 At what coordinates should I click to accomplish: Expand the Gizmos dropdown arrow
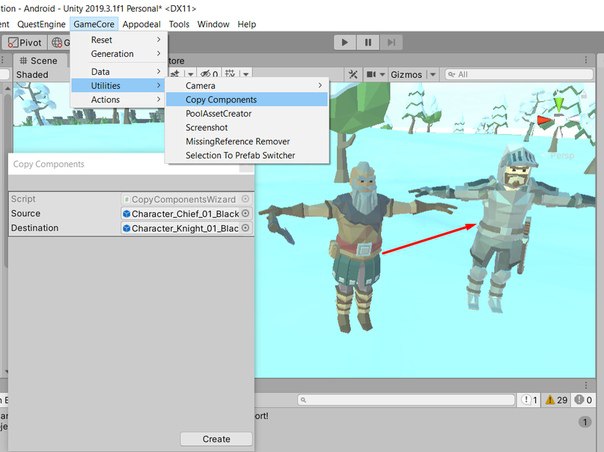[x=433, y=74]
